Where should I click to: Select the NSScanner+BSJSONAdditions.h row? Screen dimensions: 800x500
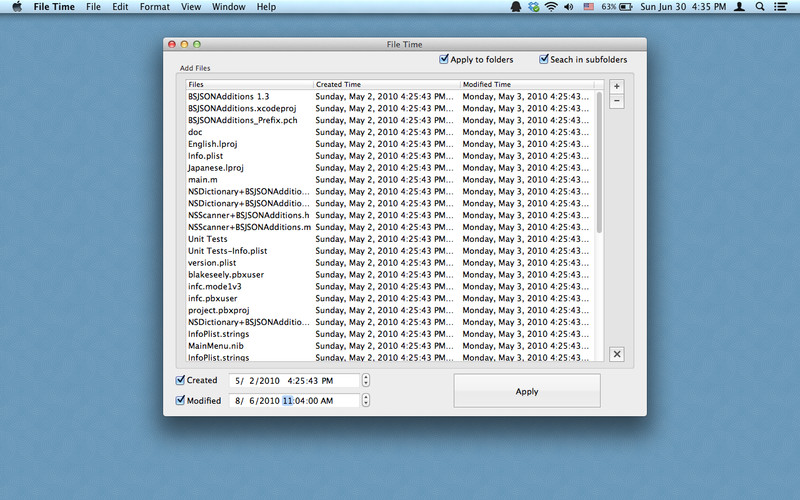coord(390,215)
